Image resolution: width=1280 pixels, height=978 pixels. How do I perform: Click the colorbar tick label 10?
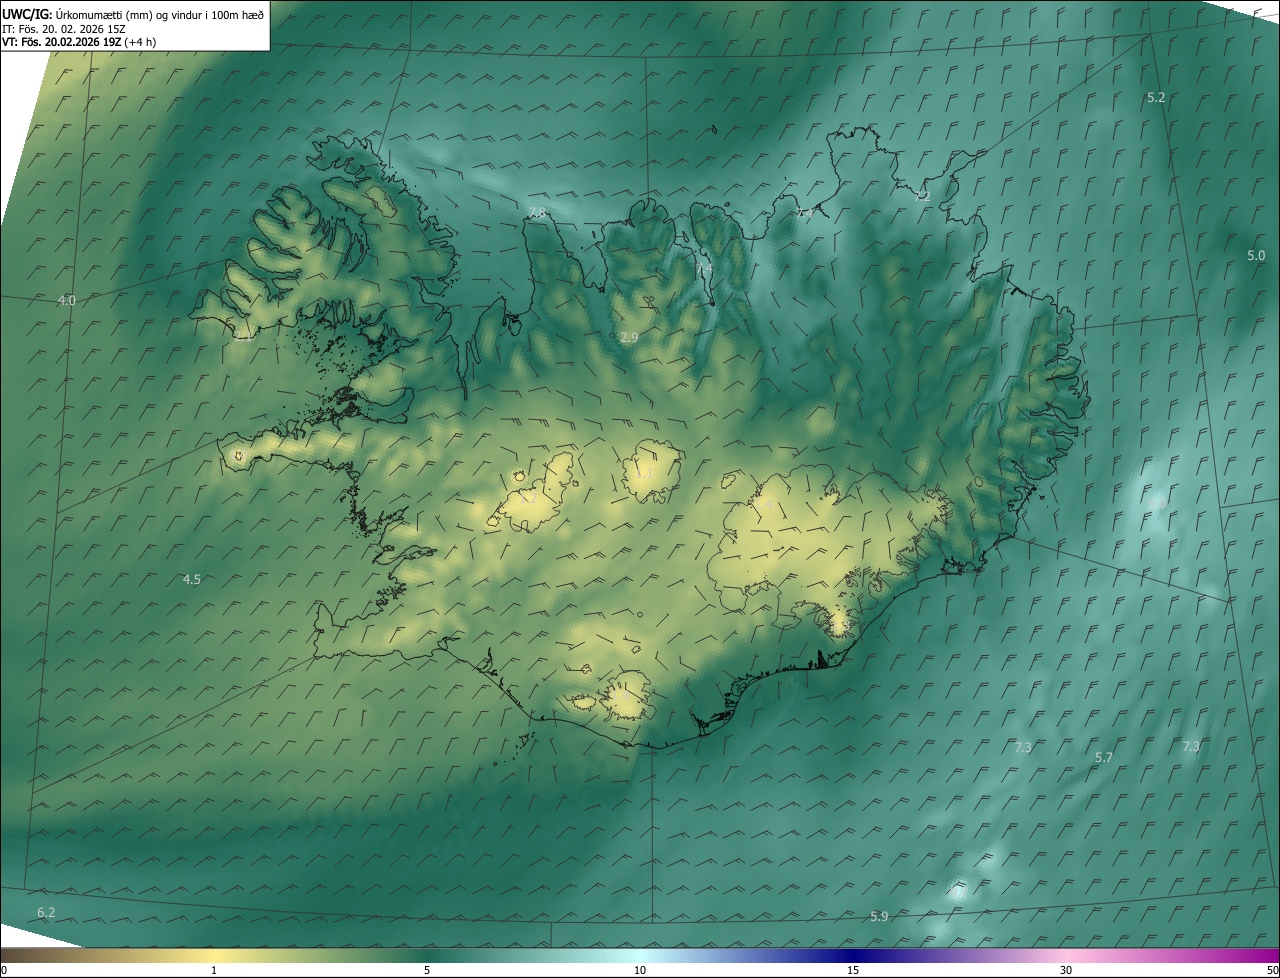640,970
